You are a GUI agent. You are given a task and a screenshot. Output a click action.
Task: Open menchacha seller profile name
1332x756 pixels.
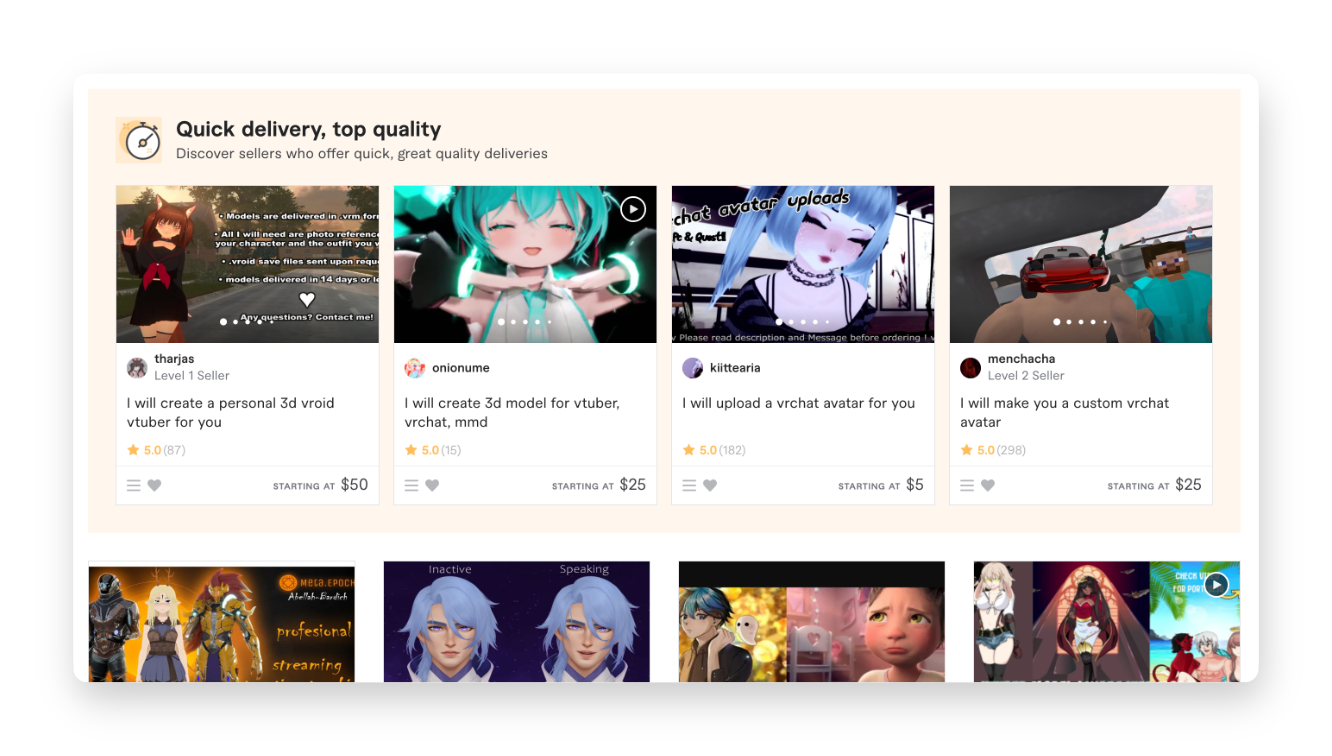click(1021, 359)
